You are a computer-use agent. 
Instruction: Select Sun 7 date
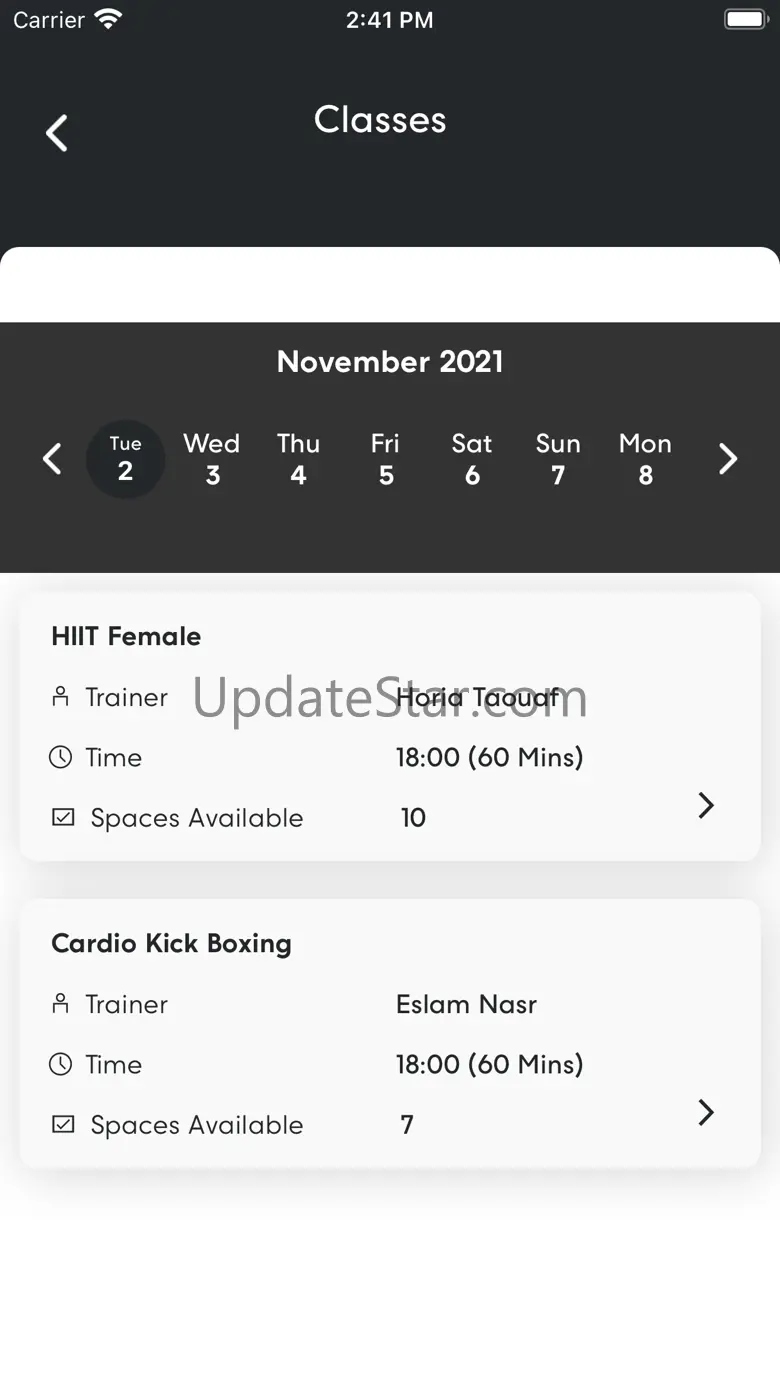click(558, 459)
